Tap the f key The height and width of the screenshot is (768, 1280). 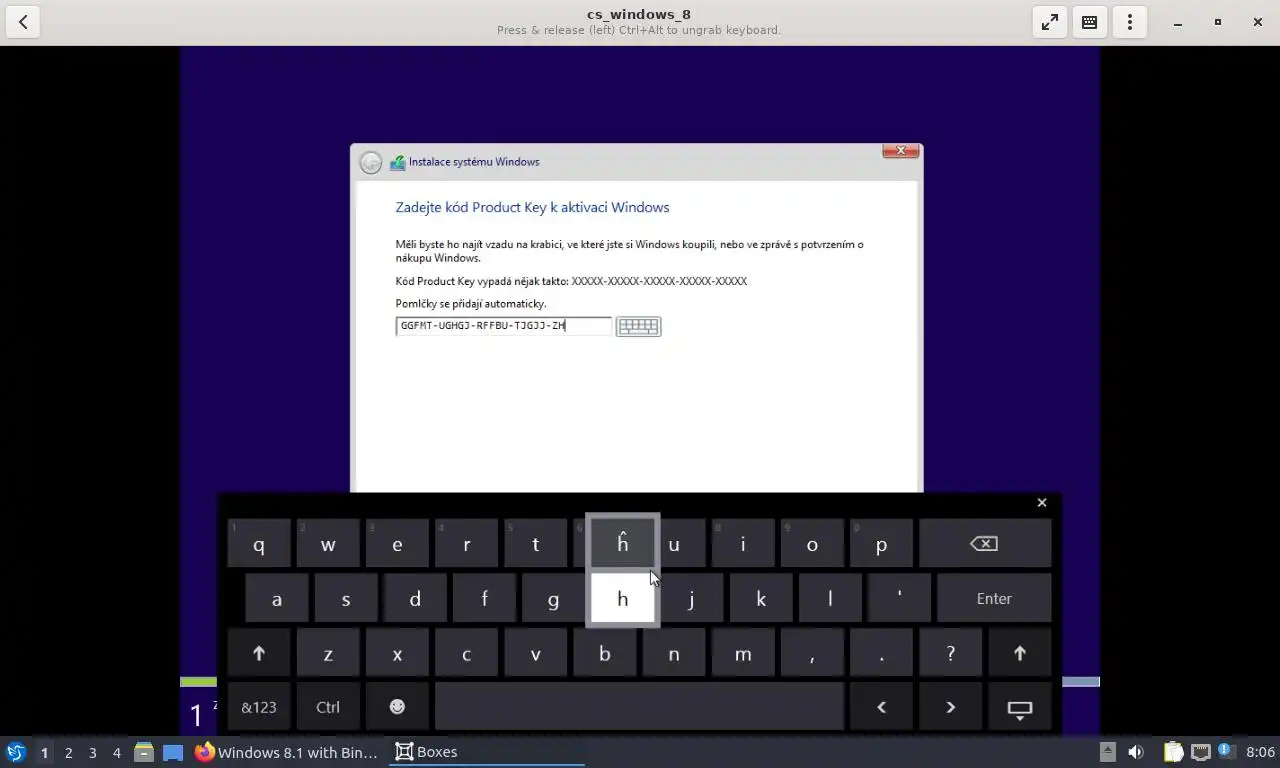point(484,599)
